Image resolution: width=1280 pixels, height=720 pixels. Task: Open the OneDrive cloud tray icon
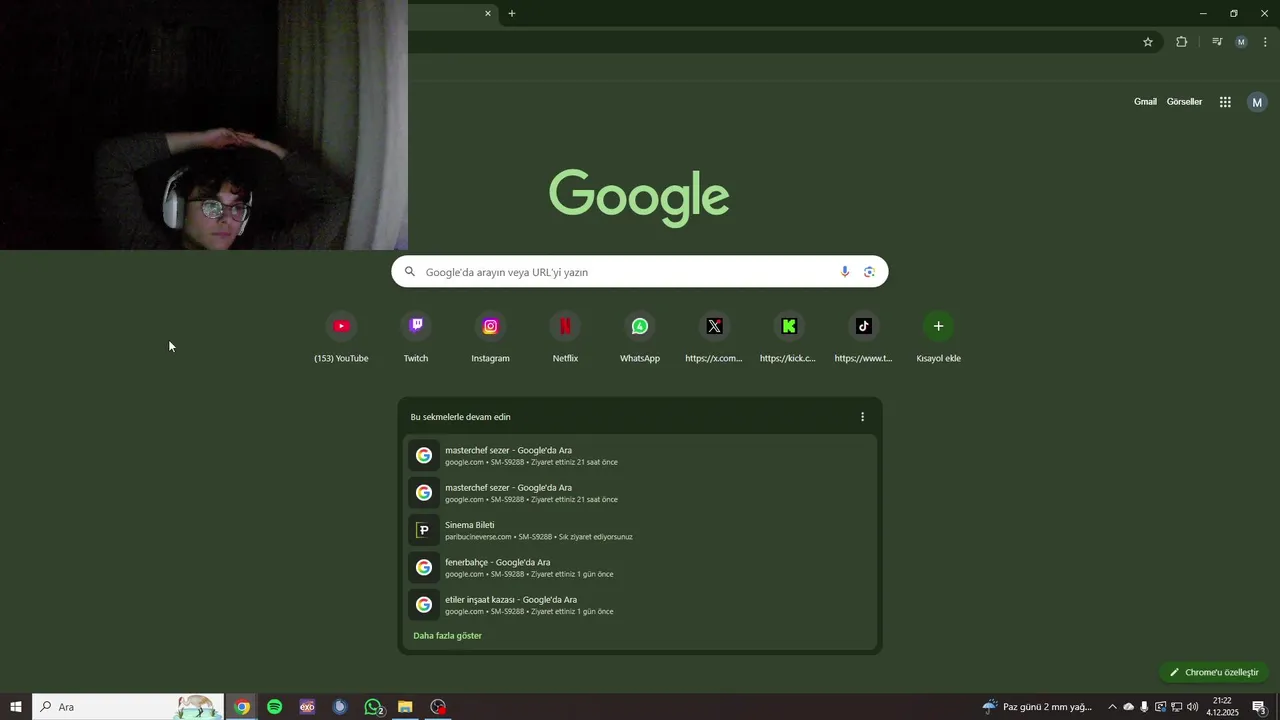click(1128, 707)
